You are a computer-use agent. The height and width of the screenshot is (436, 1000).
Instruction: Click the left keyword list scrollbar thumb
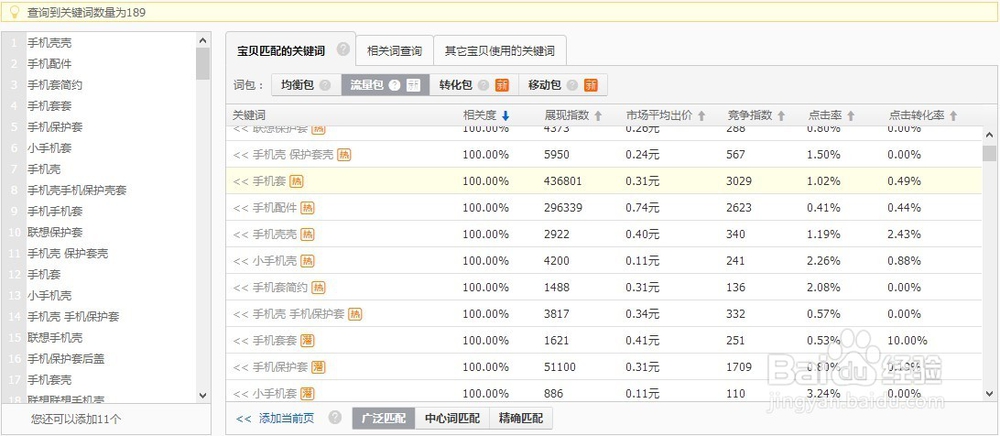click(203, 63)
